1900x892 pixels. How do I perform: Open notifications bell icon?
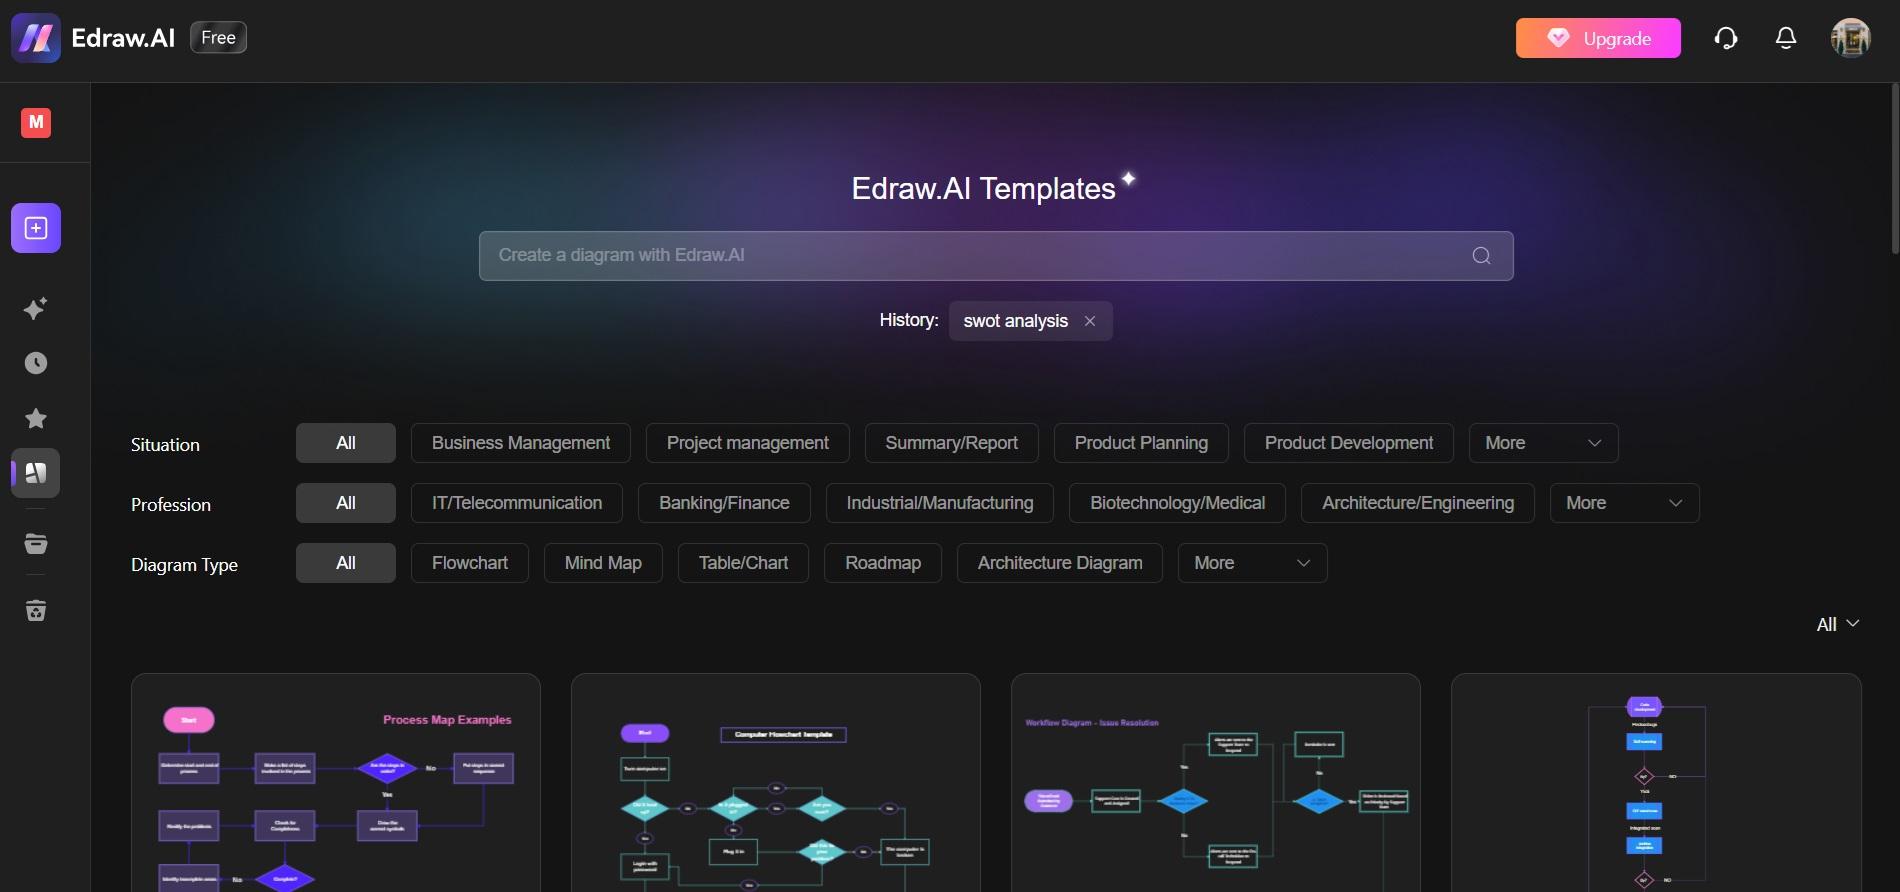[x=1786, y=38]
